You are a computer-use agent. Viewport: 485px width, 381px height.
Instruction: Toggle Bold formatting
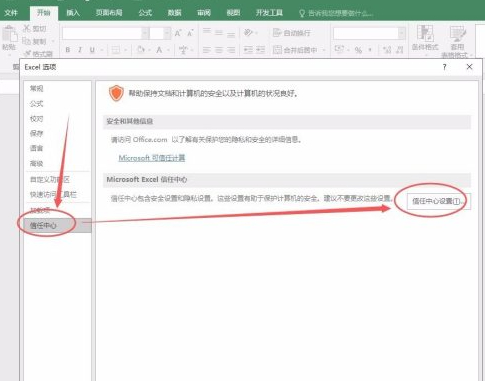click(x=68, y=50)
